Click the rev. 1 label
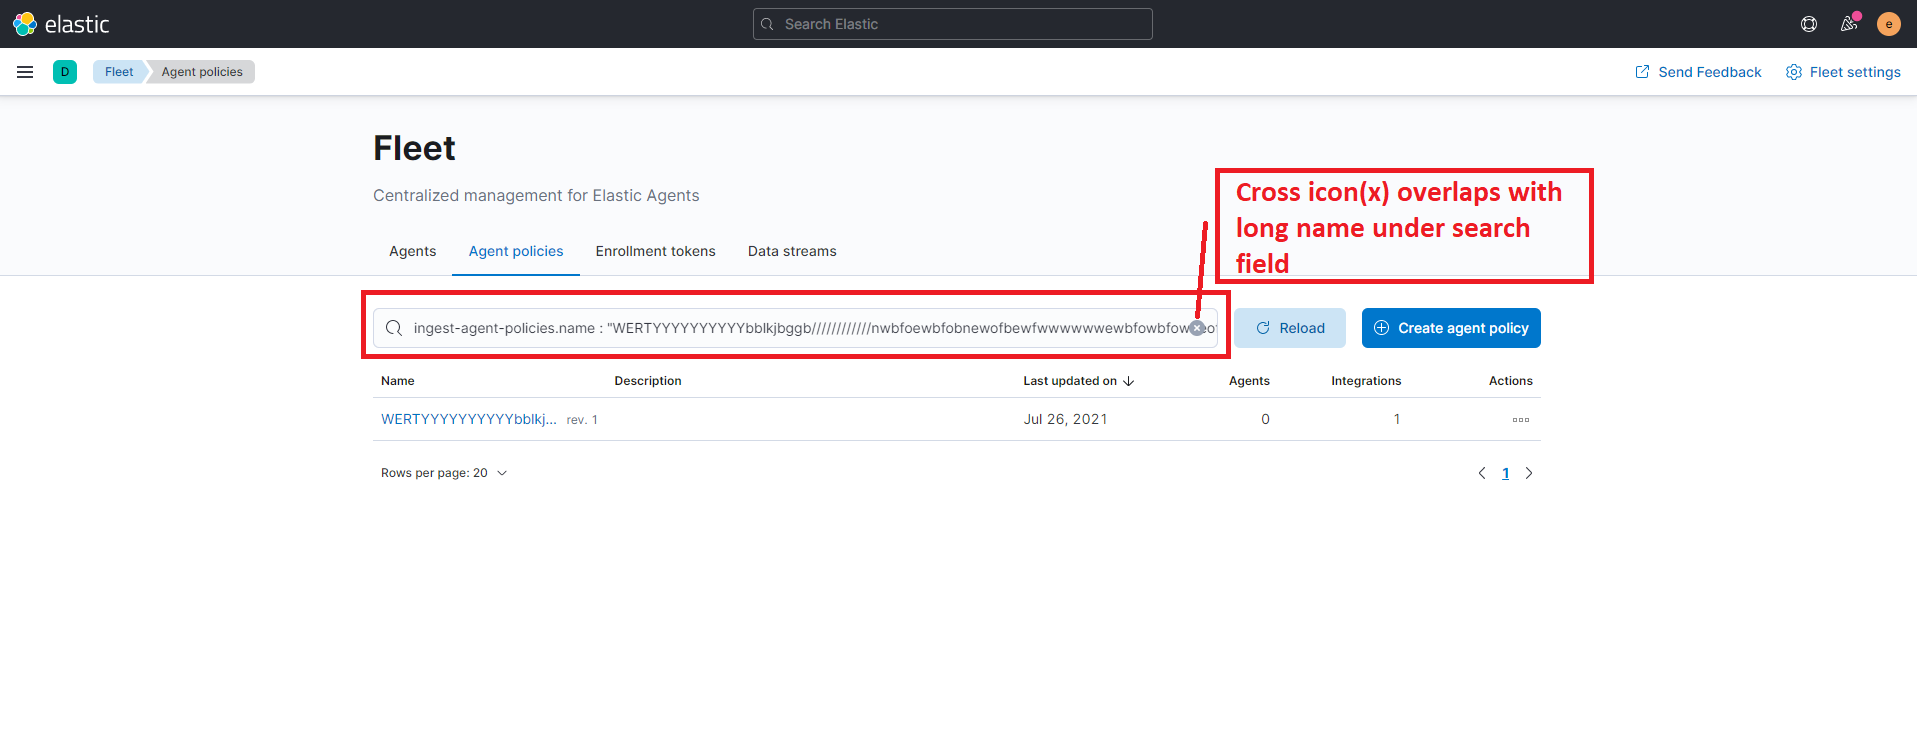The height and width of the screenshot is (729, 1917). click(582, 420)
